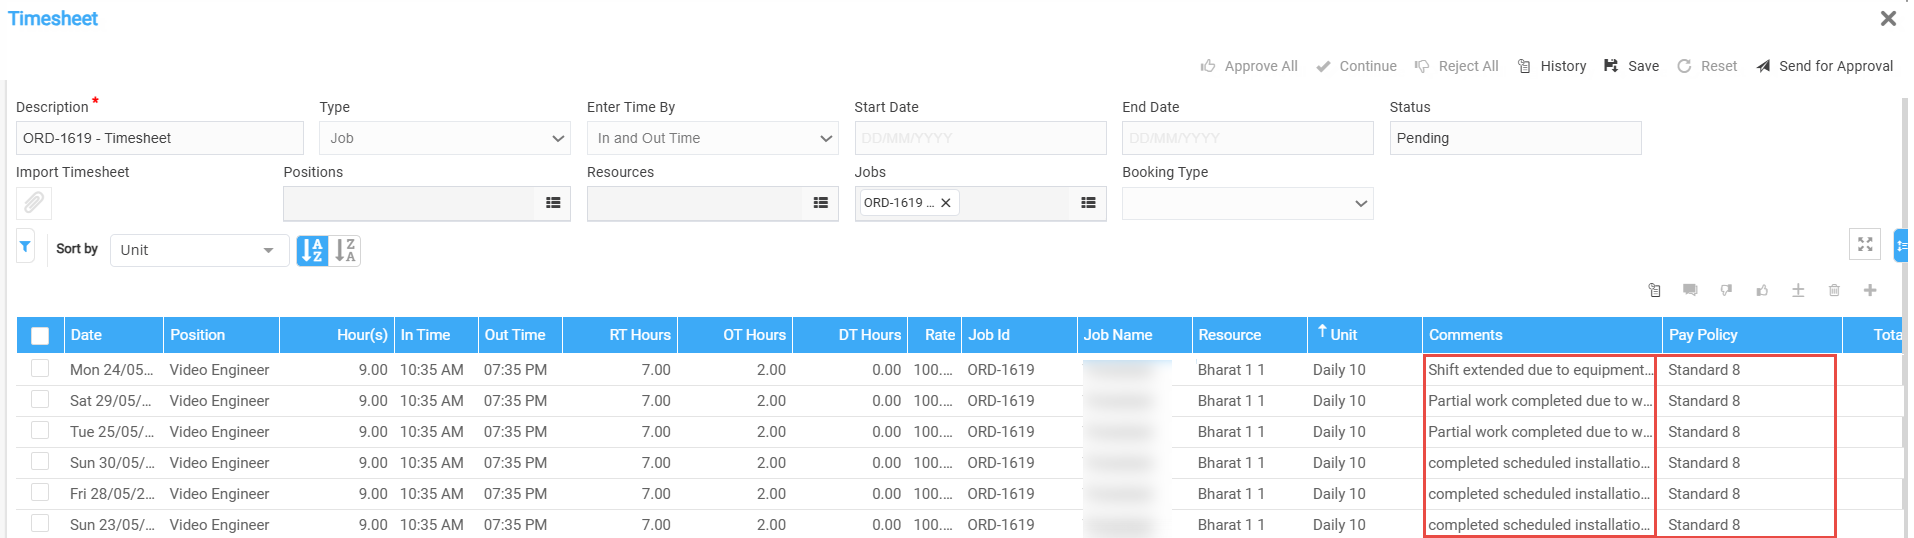This screenshot has height=538, width=1914.
Task: Save the timesheet
Action: pyautogui.click(x=1632, y=66)
